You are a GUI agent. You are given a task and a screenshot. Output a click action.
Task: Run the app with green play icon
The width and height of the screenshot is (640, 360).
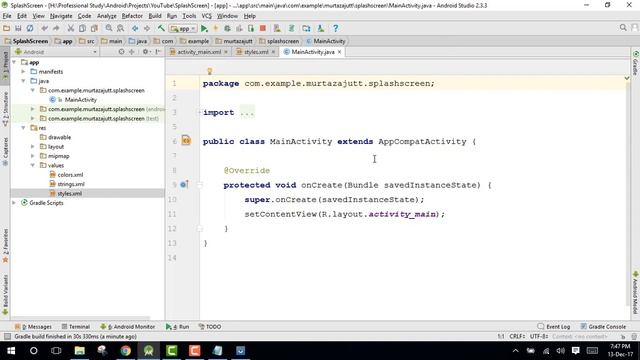tap(204, 28)
